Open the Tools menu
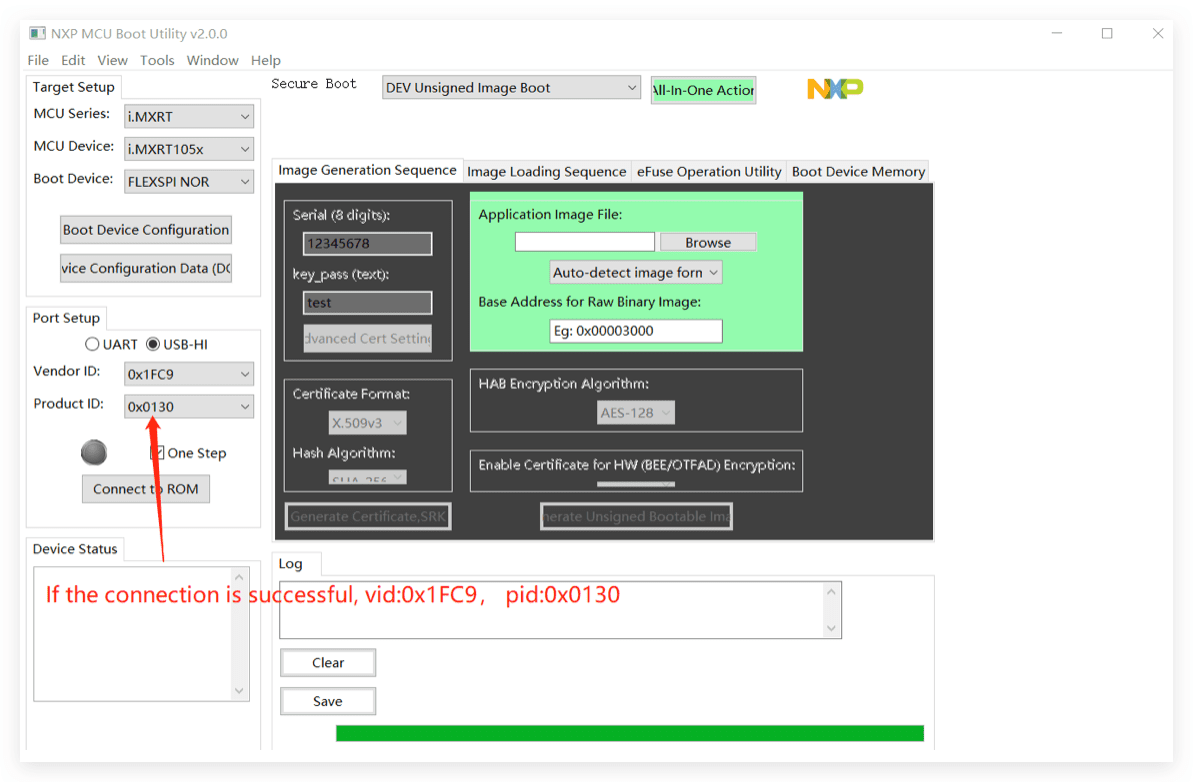 pos(157,60)
